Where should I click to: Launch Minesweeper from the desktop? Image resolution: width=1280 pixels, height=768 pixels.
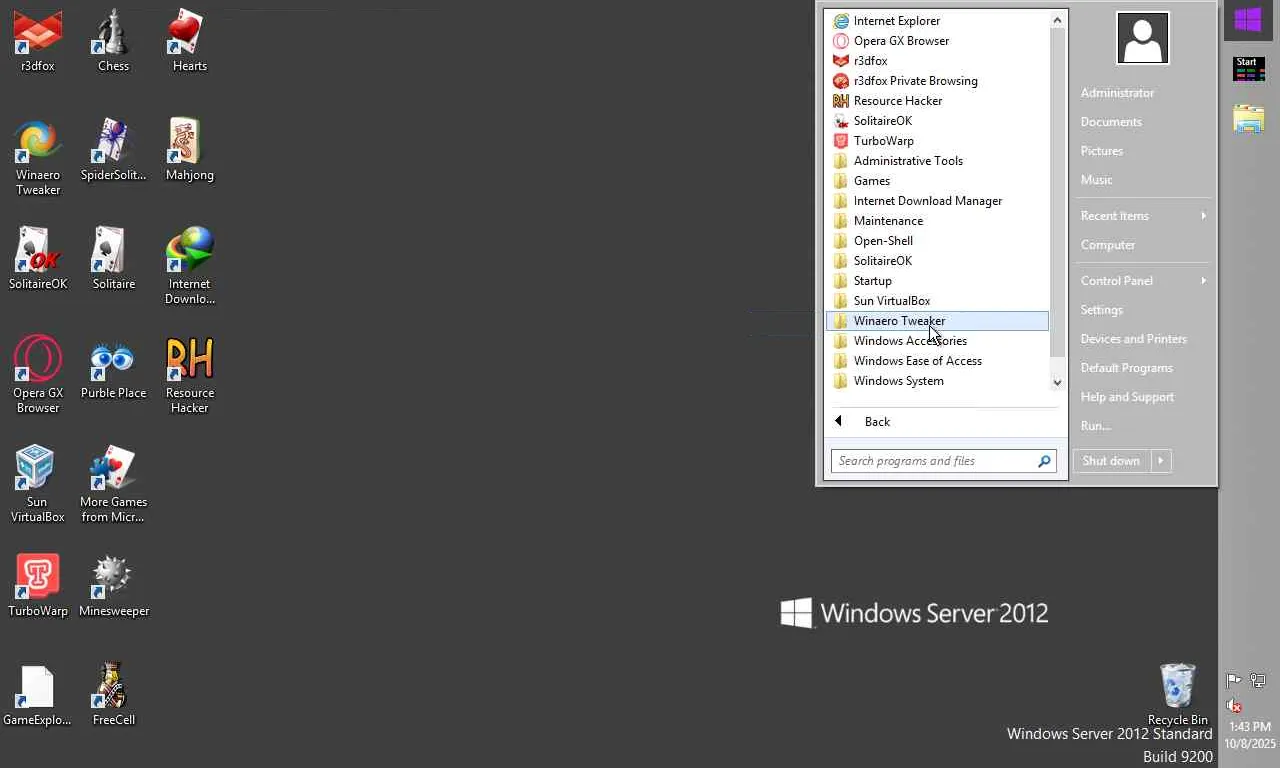click(x=113, y=586)
